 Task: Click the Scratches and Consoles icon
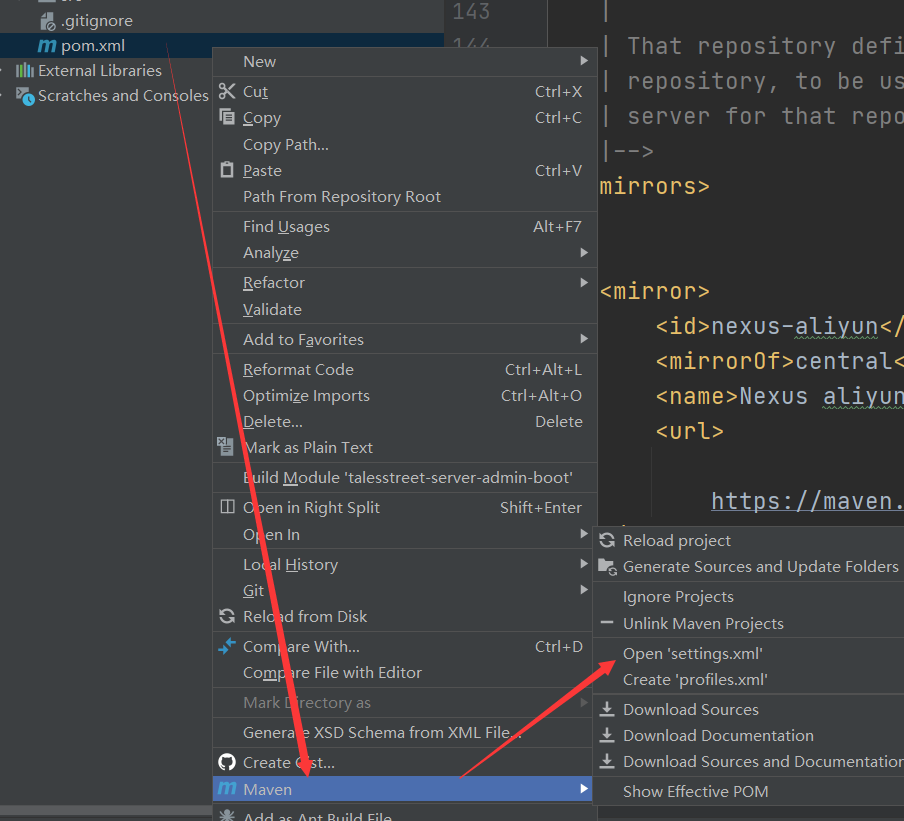(25, 96)
